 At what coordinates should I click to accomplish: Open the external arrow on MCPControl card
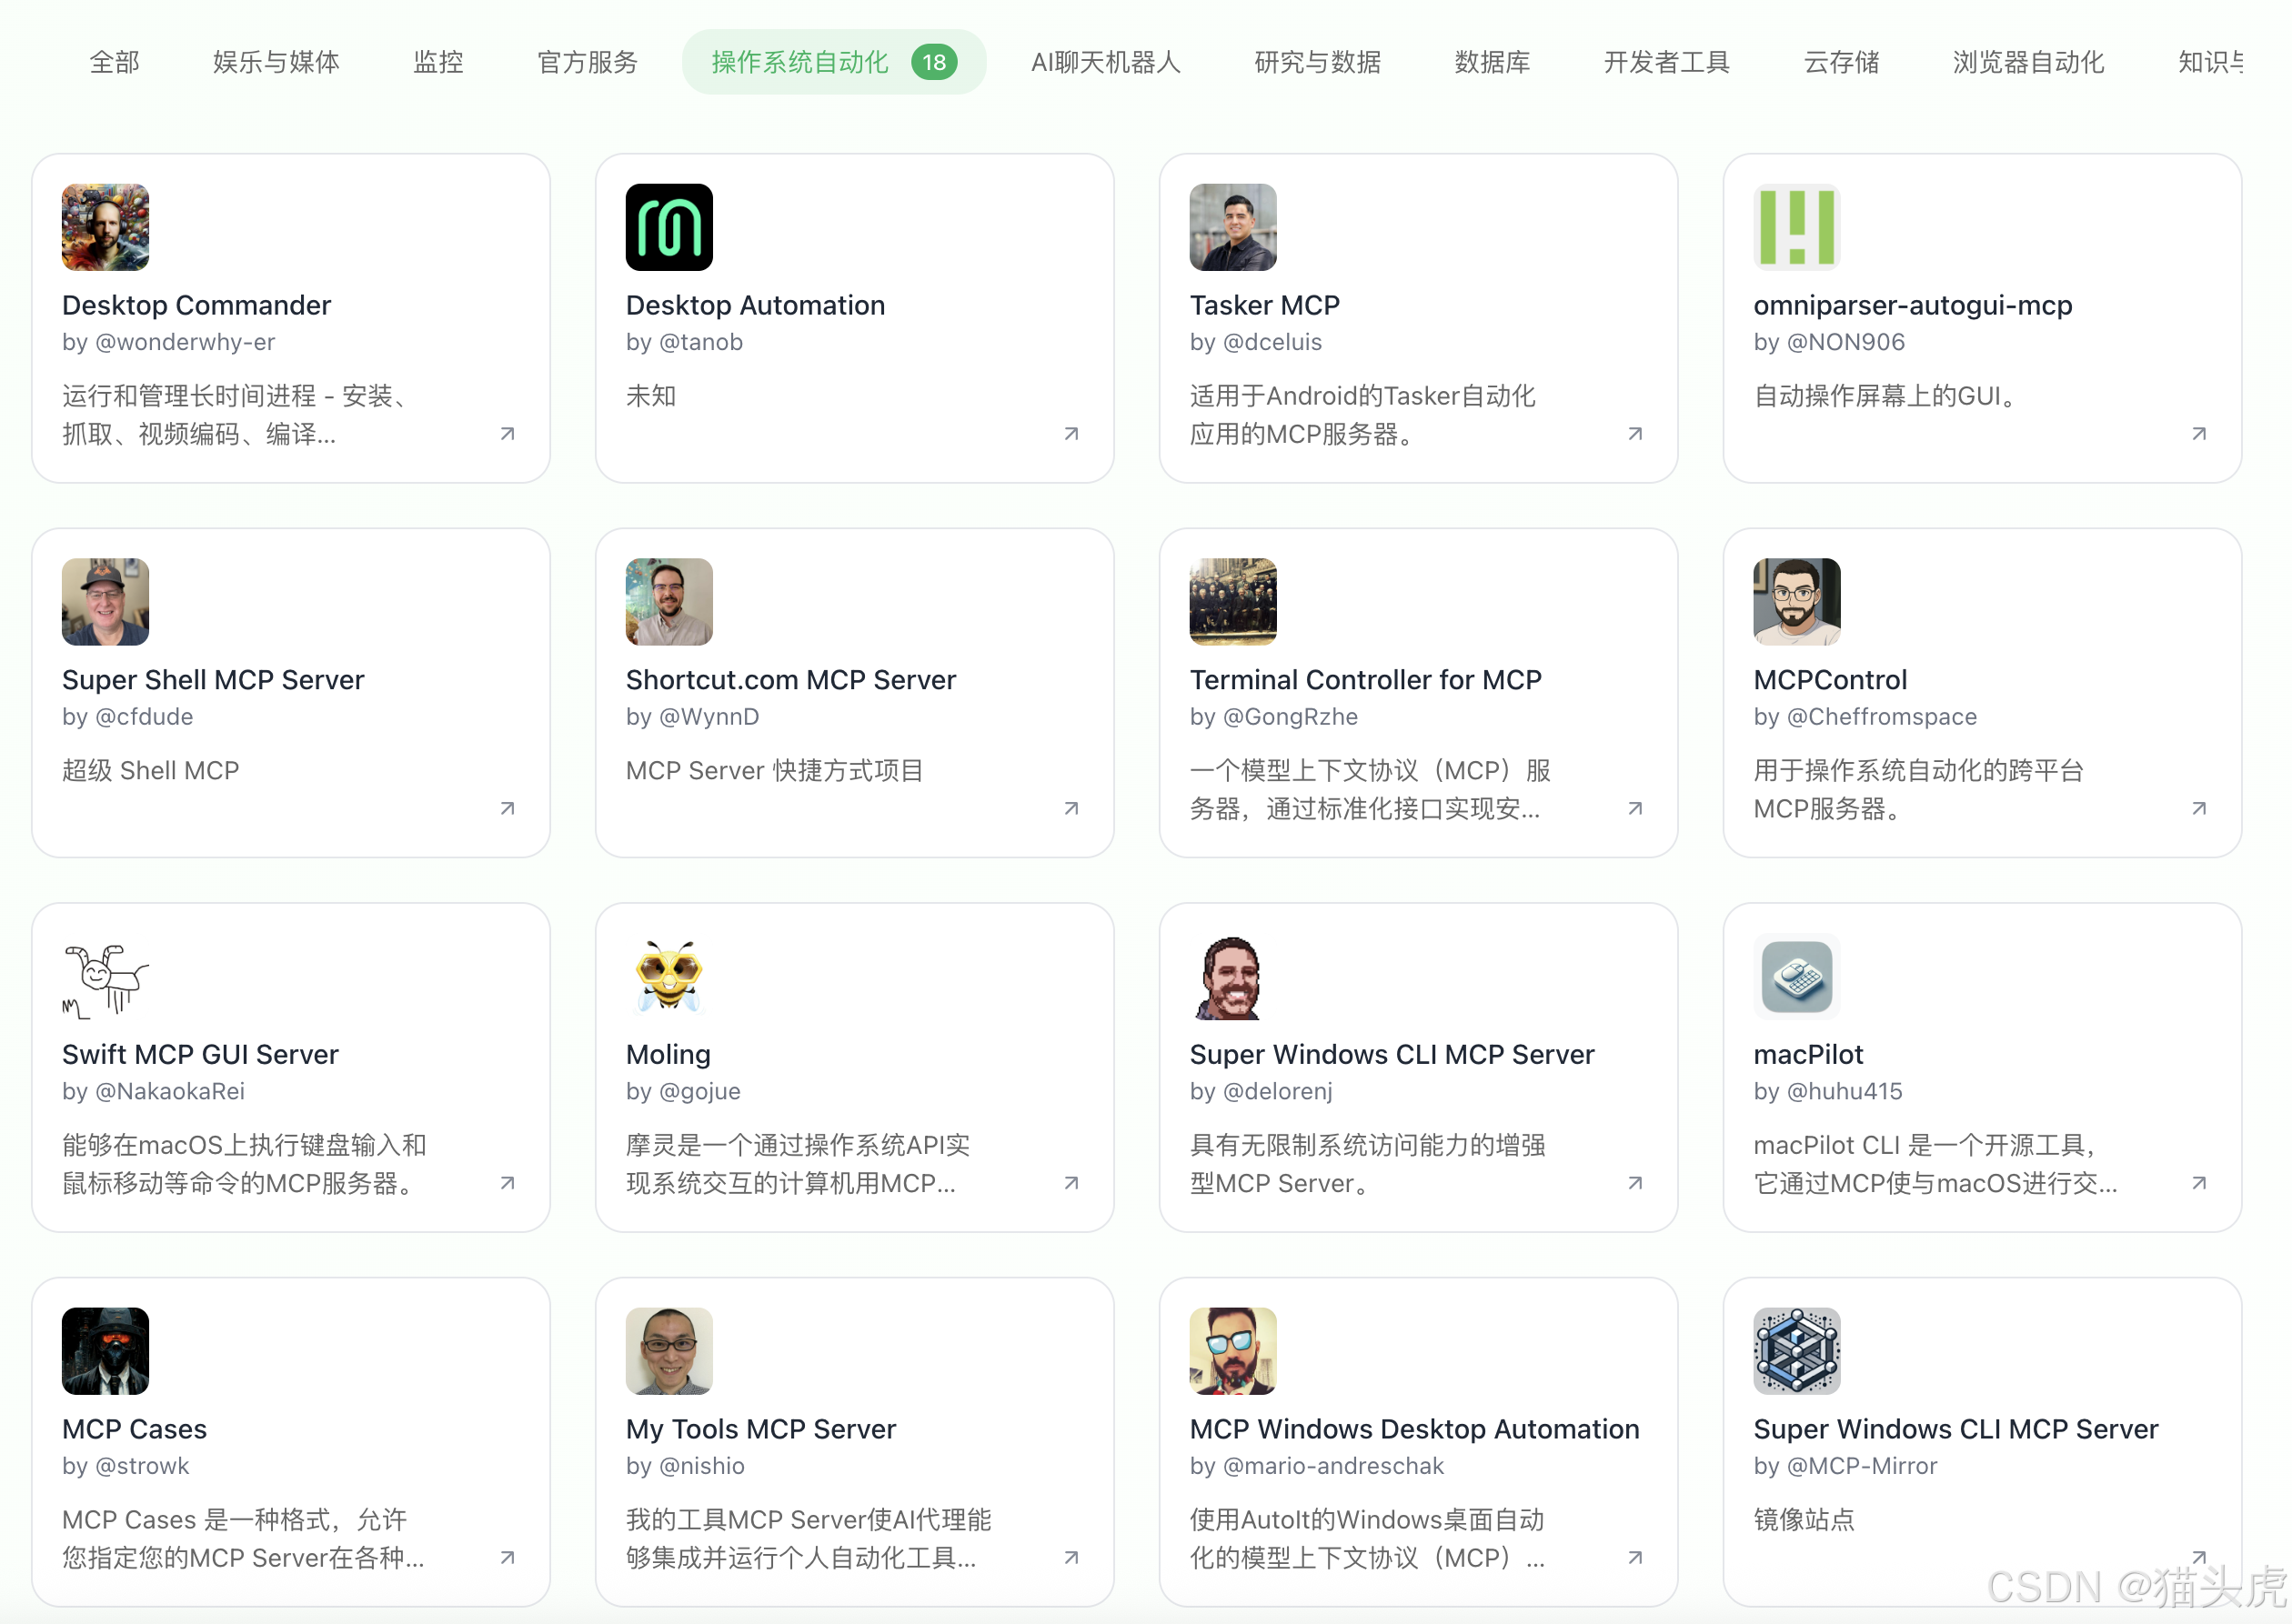pyautogui.click(x=2199, y=809)
